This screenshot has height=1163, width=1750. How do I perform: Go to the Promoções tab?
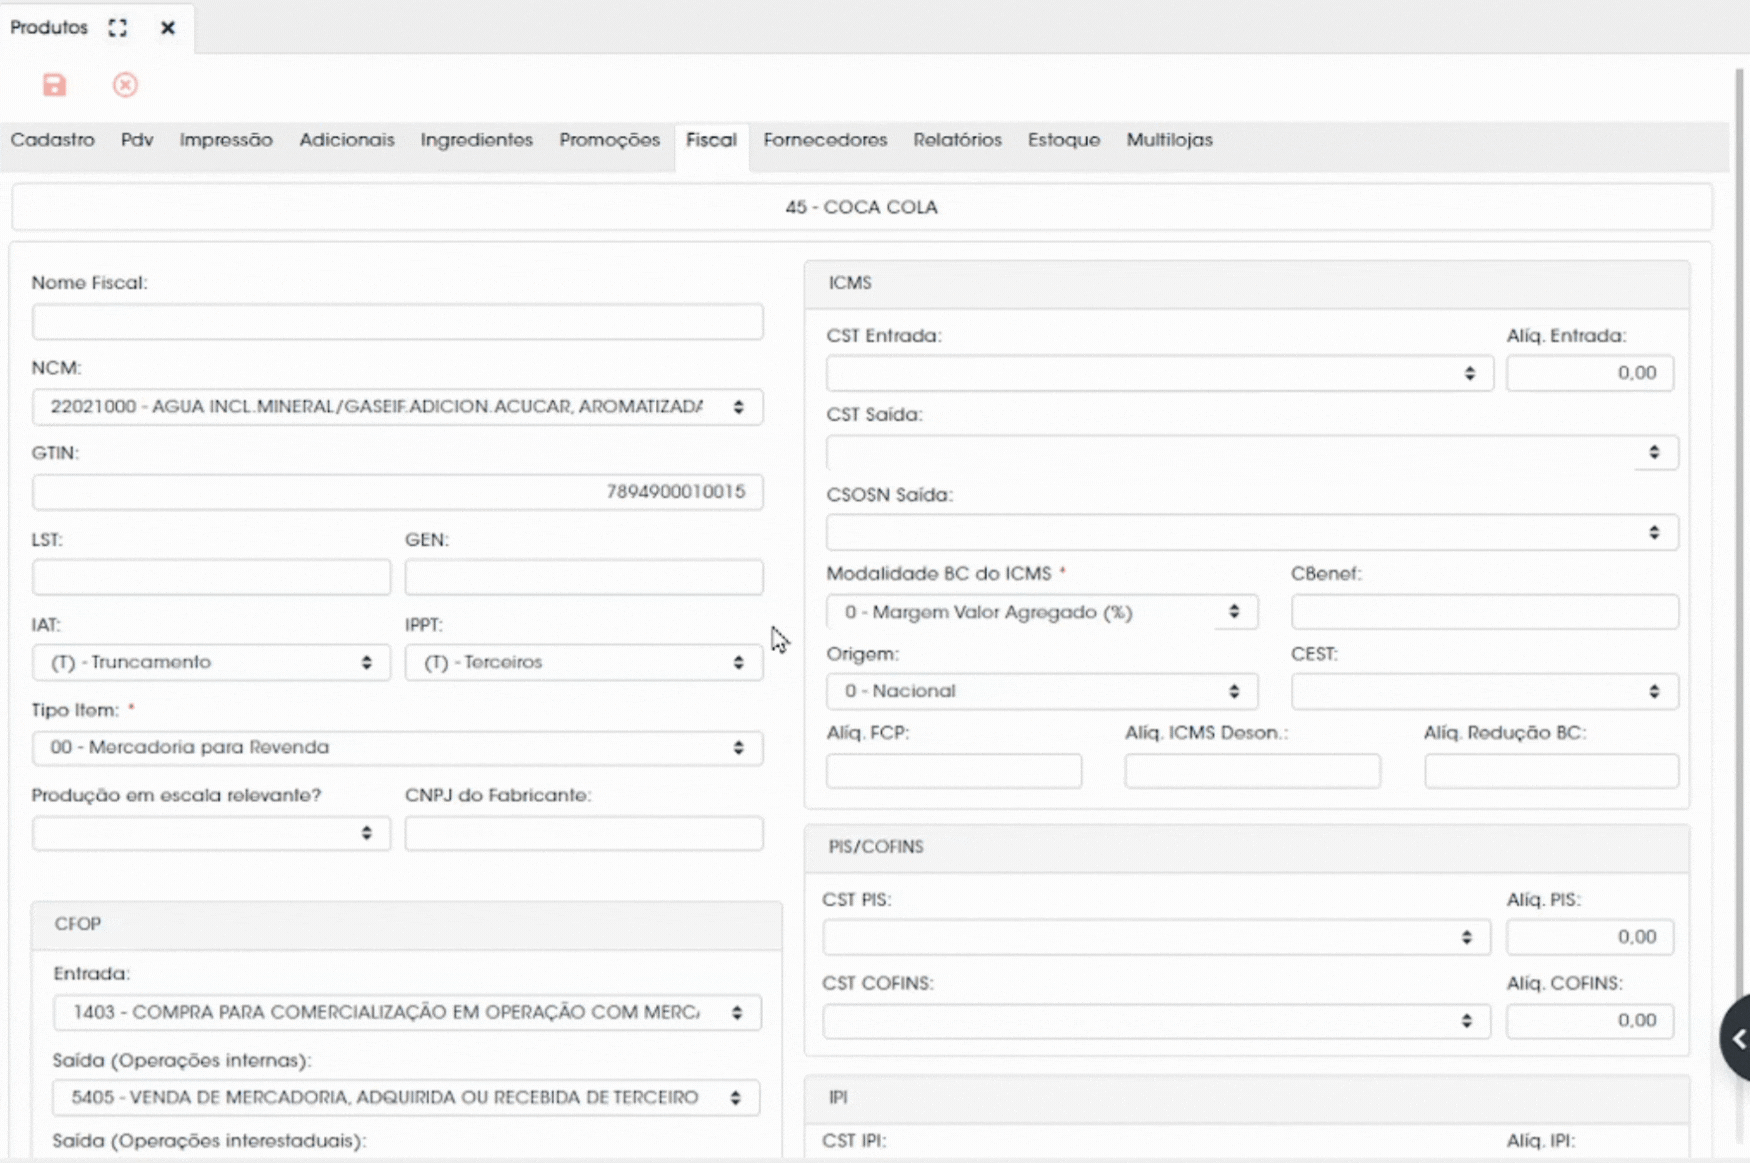610,140
